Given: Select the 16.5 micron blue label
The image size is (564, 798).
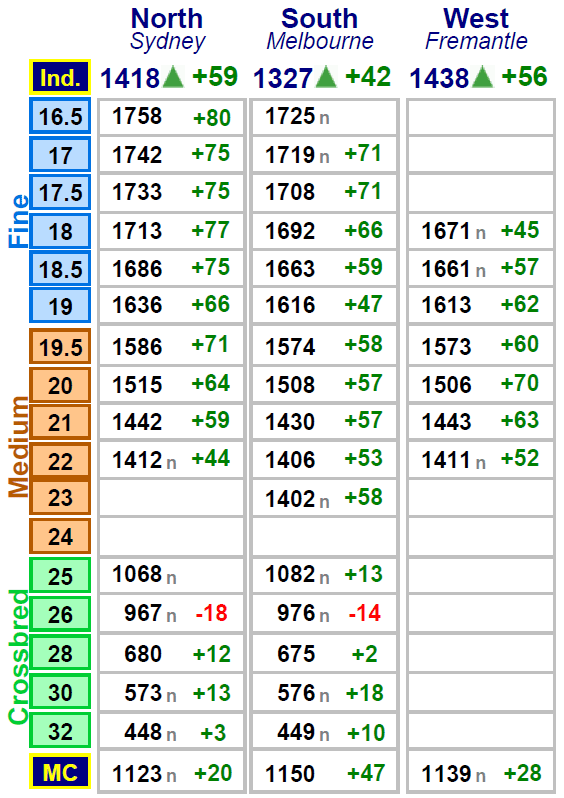Looking at the screenshot, I should (60, 117).
